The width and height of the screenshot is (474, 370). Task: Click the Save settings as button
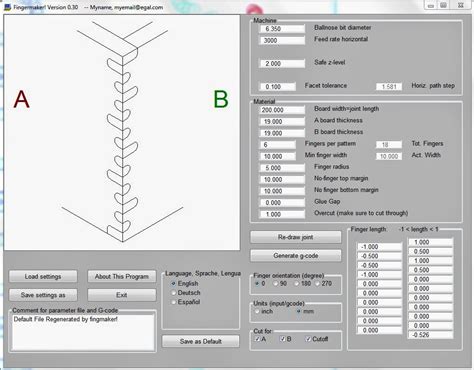click(43, 295)
